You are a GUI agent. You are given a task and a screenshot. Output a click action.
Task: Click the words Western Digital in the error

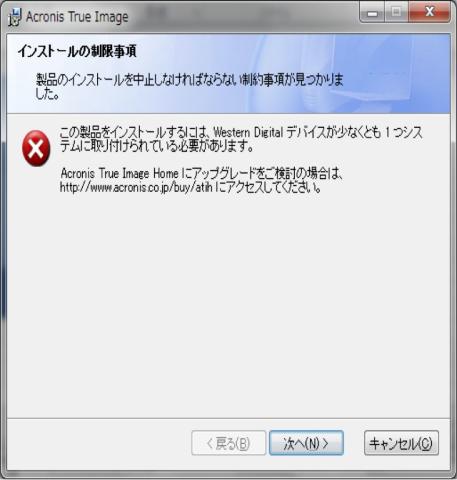point(248,132)
